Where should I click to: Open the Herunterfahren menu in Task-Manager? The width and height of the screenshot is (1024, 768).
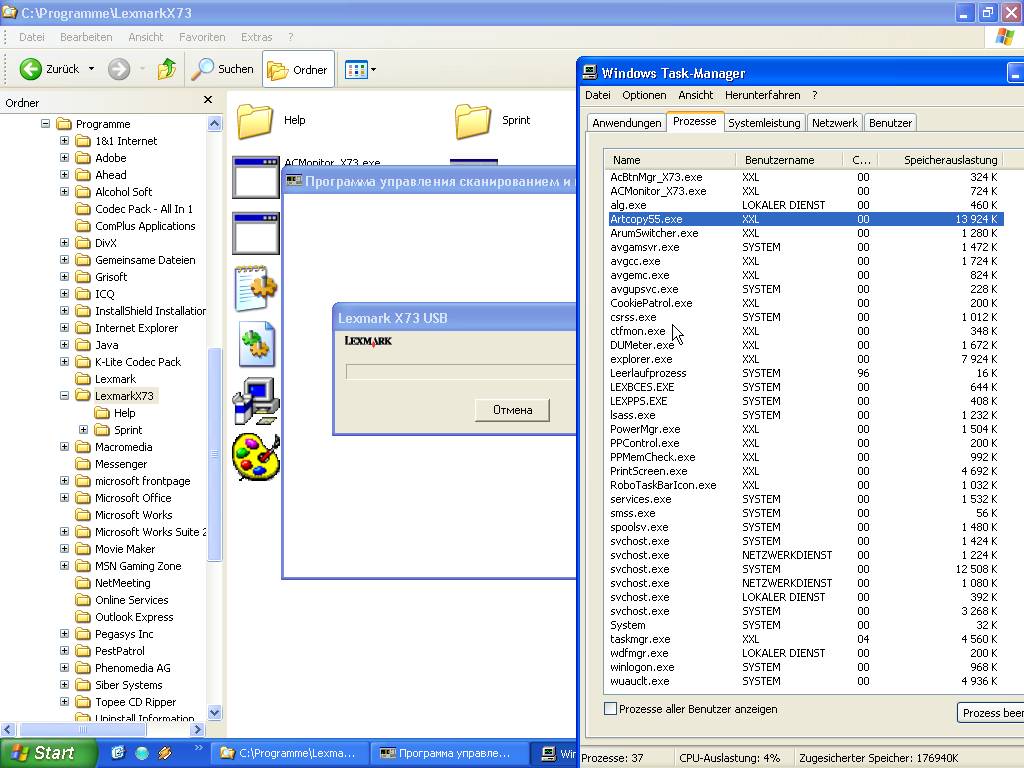point(762,95)
